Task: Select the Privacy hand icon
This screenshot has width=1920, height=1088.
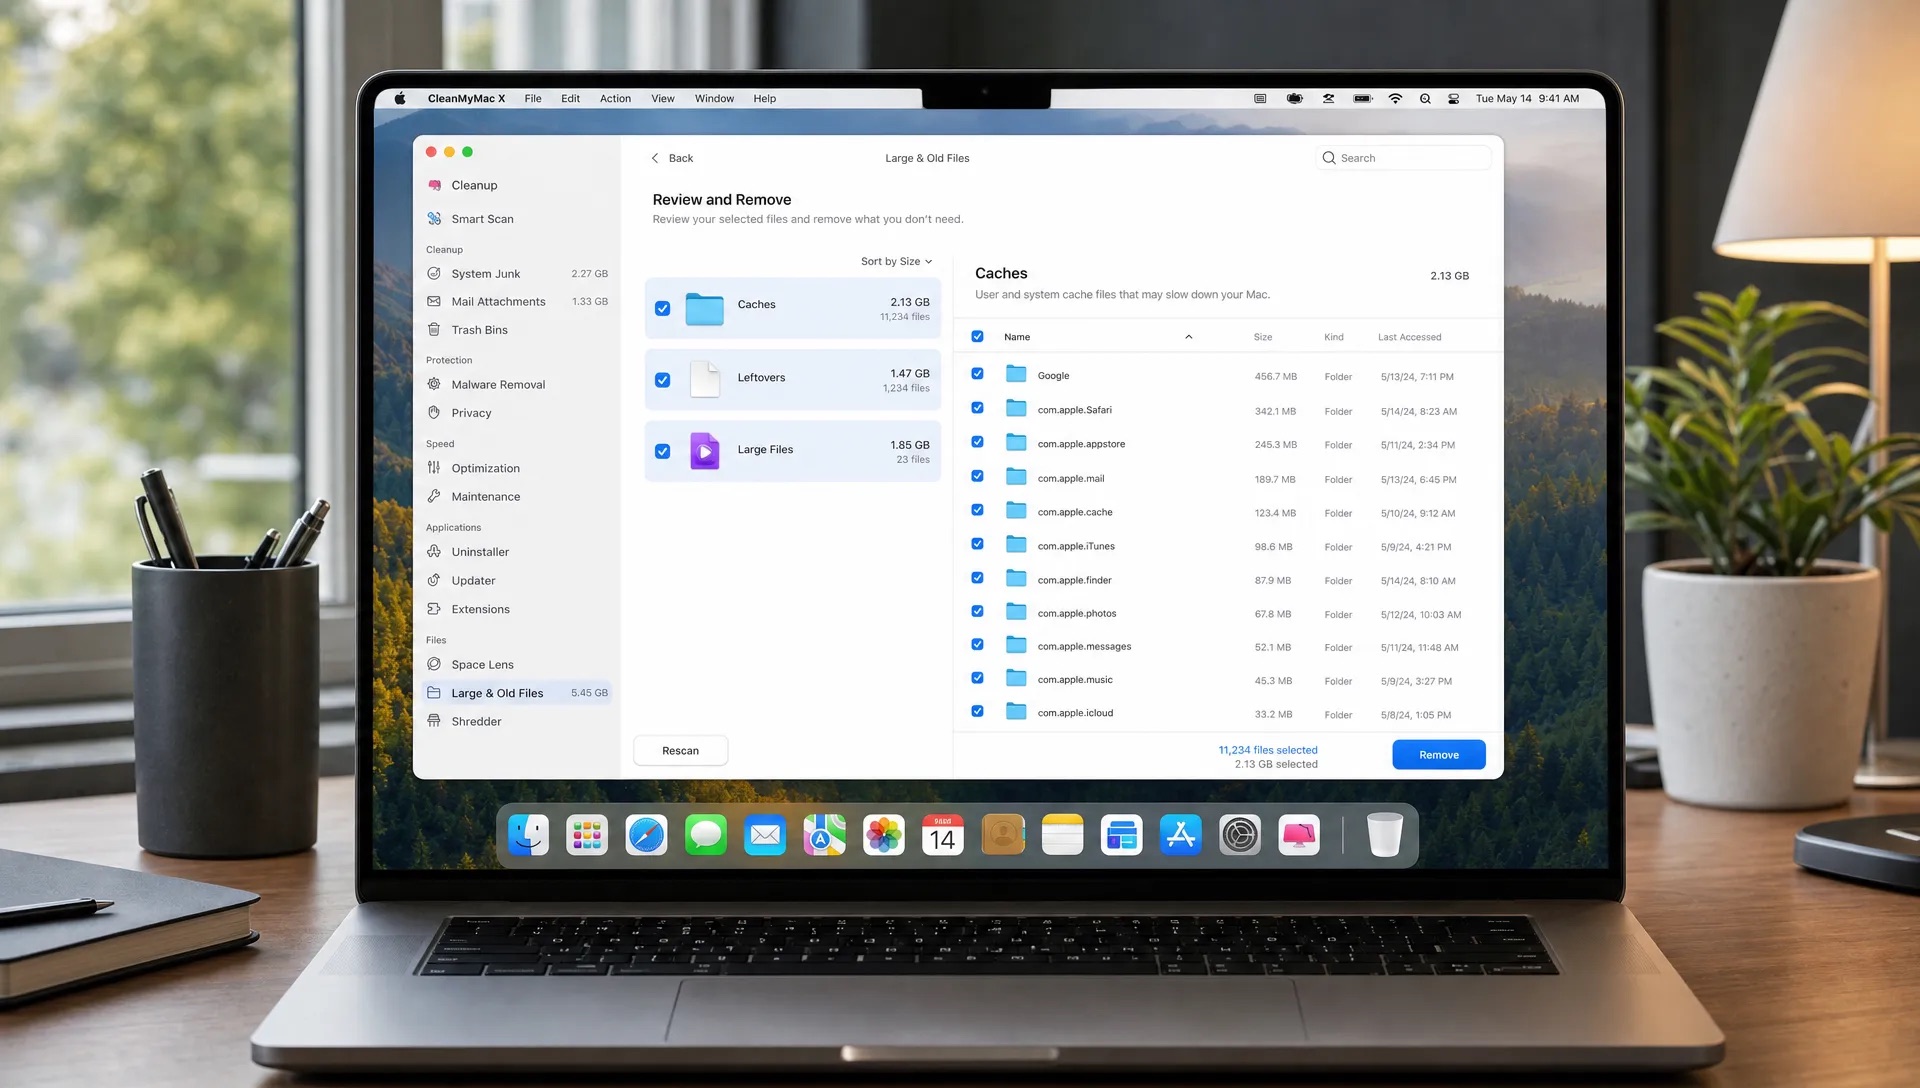Action: coord(434,413)
